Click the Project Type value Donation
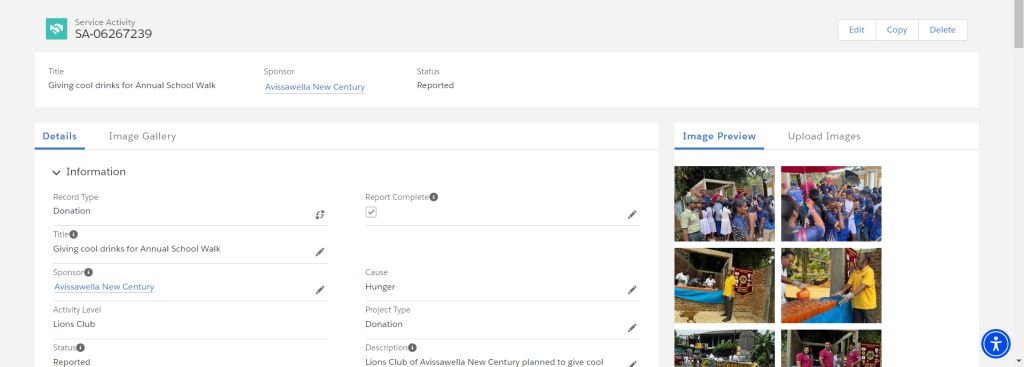 [x=384, y=324]
